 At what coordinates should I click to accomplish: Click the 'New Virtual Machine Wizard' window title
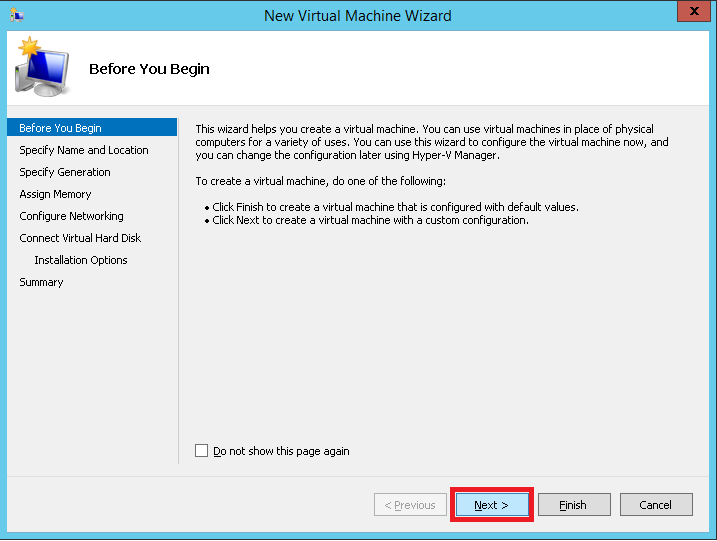pyautogui.click(x=358, y=16)
